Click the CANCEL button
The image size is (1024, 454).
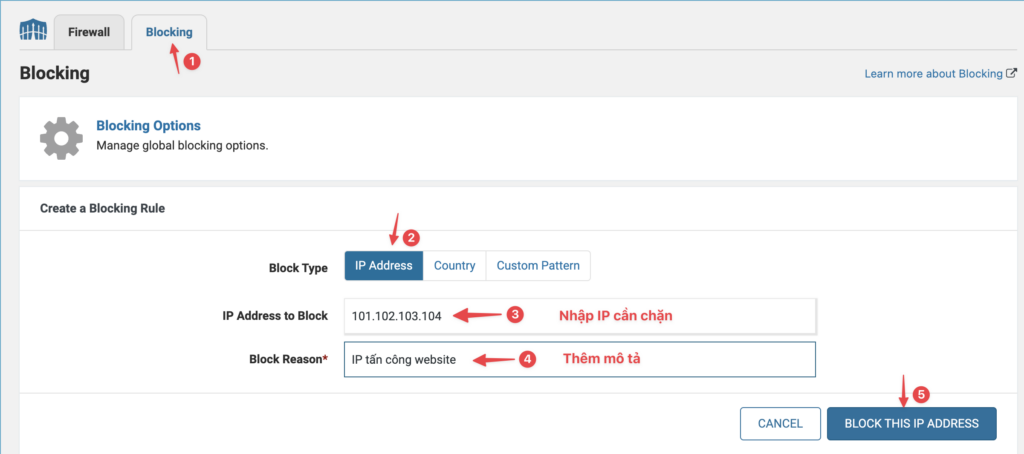[780, 423]
